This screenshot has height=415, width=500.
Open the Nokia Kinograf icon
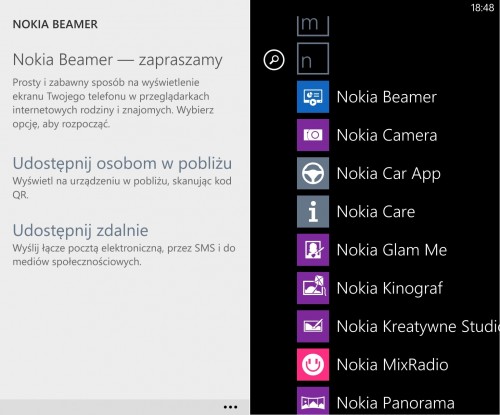pos(313,288)
